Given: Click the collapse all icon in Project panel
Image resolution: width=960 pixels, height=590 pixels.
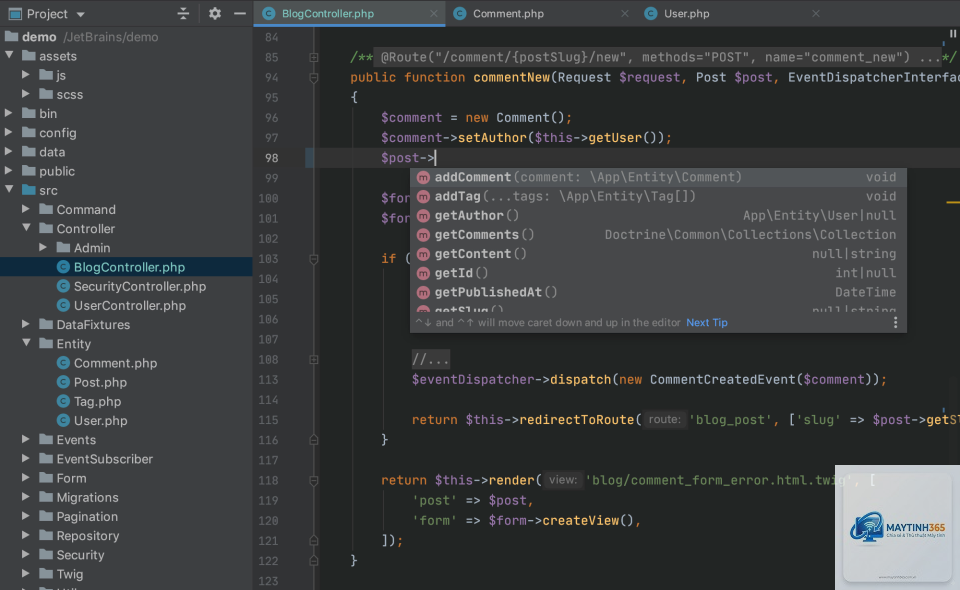Looking at the screenshot, I should 183,13.
